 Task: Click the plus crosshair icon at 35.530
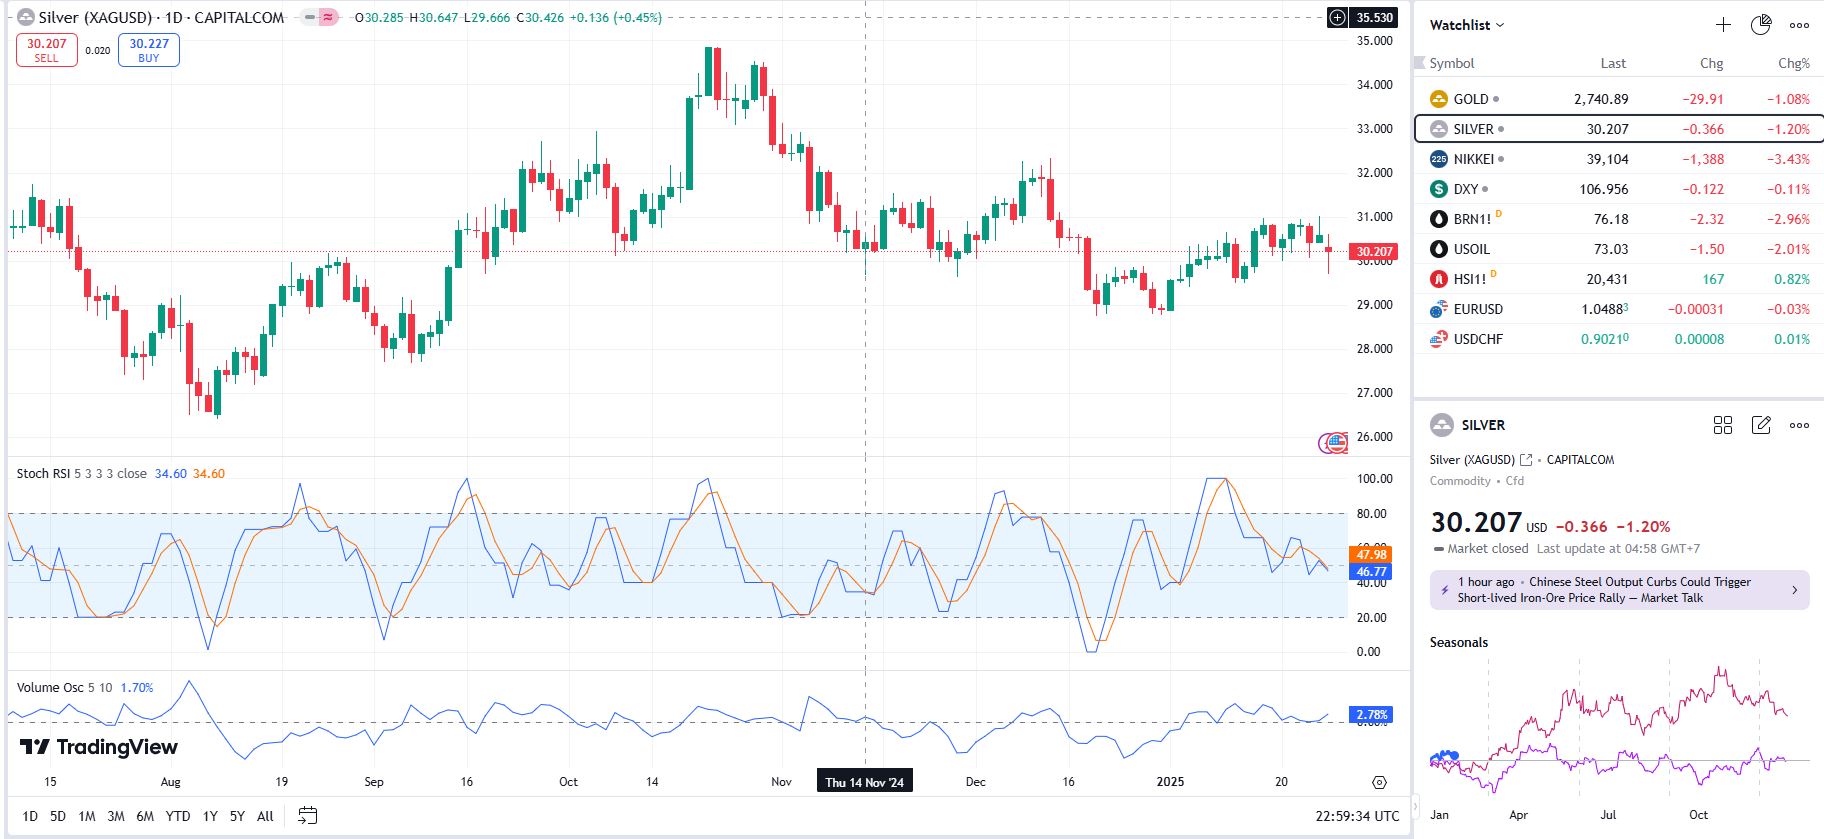tap(1337, 18)
